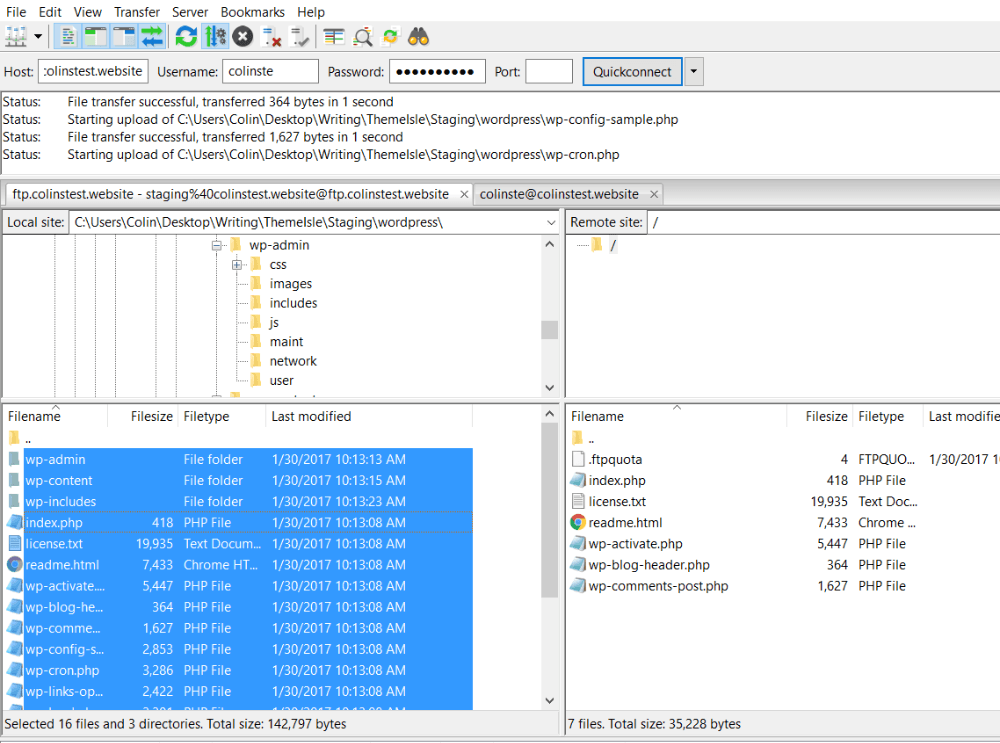1000x743 pixels.
Task: Toggle processing of the transfer queue
Action: click(213, 36)
